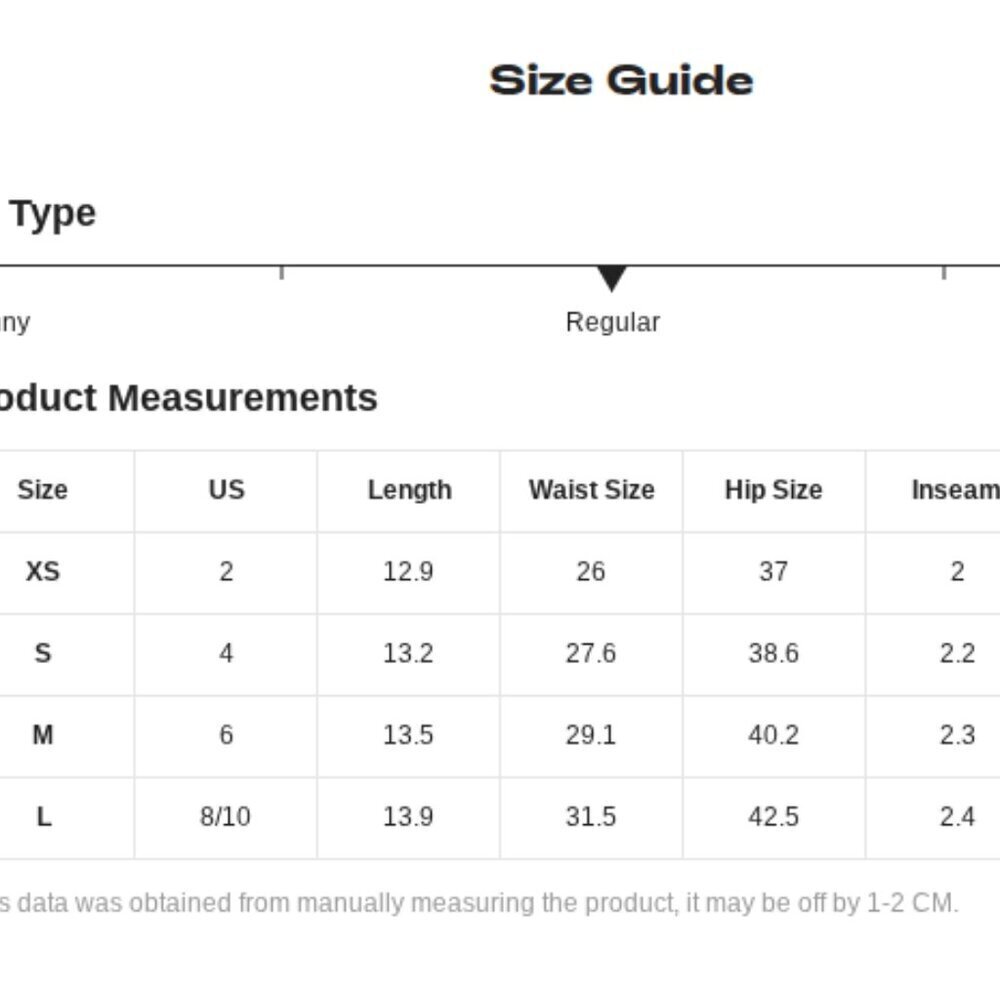
Task: Click the 27.6 waist size cell
Action: tap(590, 654)
